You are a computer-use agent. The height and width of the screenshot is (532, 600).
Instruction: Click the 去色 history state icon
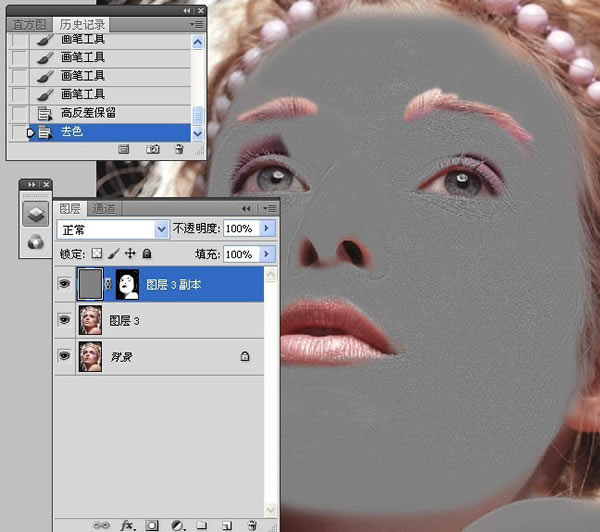pyautogui.click(x=44, y=132)
